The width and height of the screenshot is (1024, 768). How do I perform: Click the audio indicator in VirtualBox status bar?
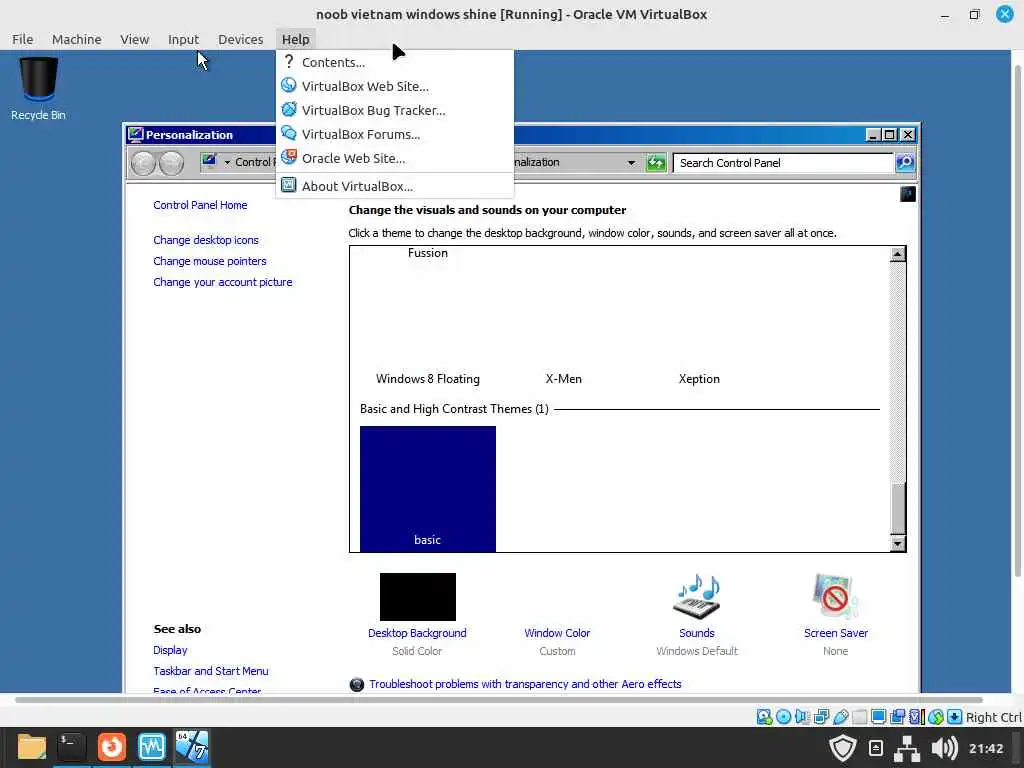pyautogui.click(x=802, y=717)
